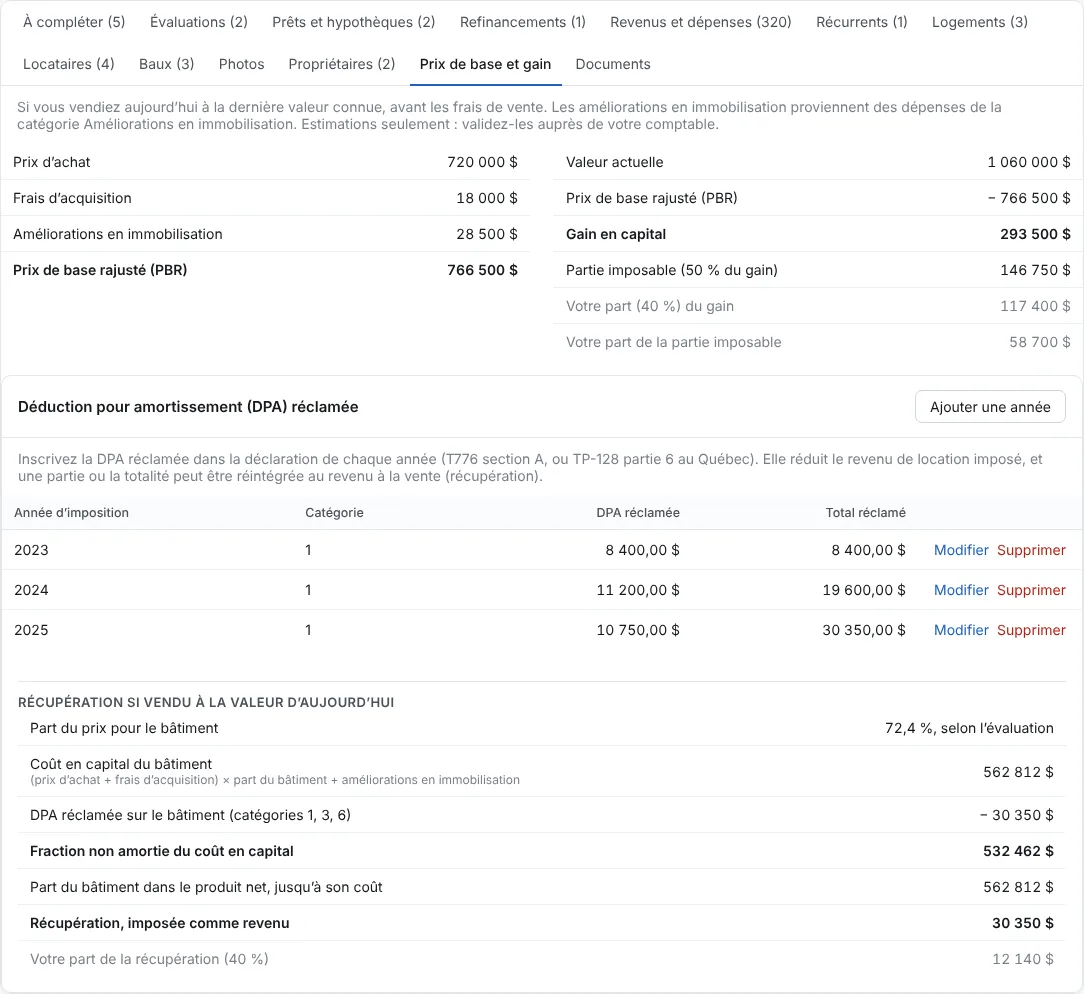The height and width of the screenshot is (994, 1084).
Task: Select the 2023 tax year cell
Action: [x=31, y=550]
